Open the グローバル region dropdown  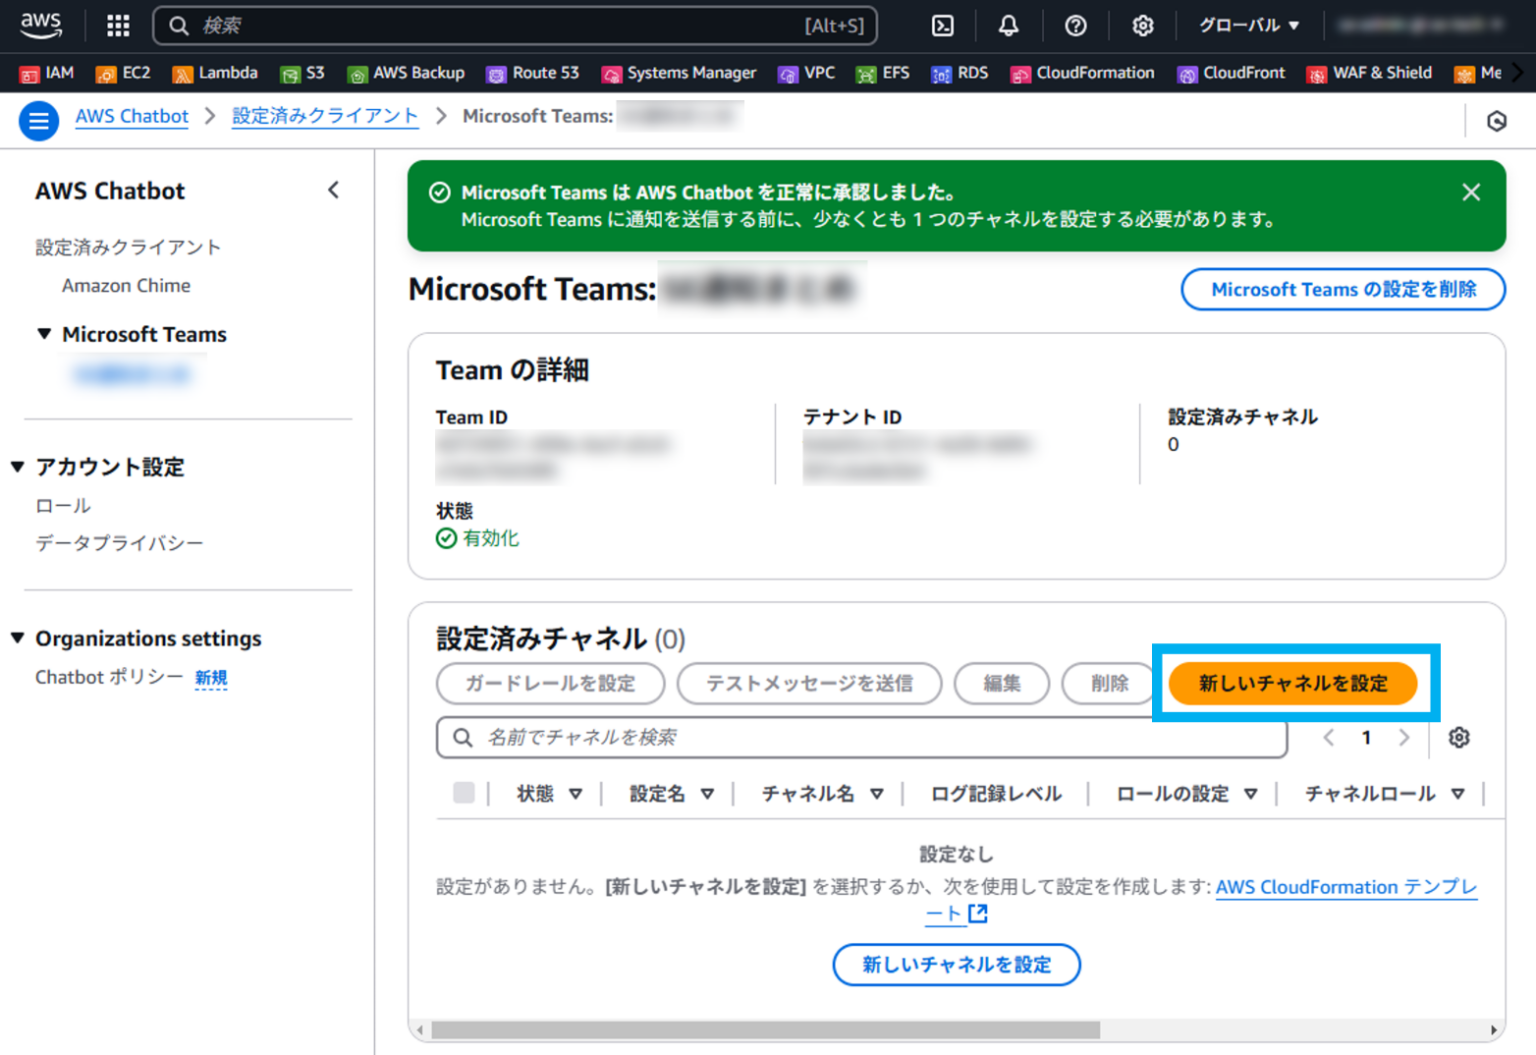click(1246, 25)
